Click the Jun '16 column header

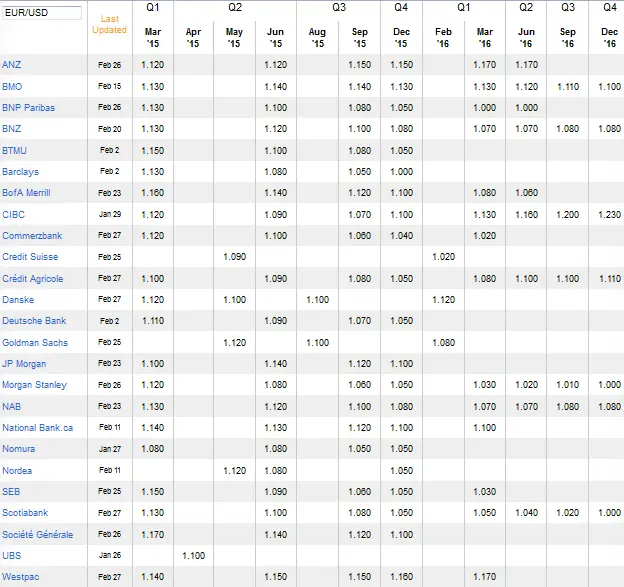pos(526,37)
